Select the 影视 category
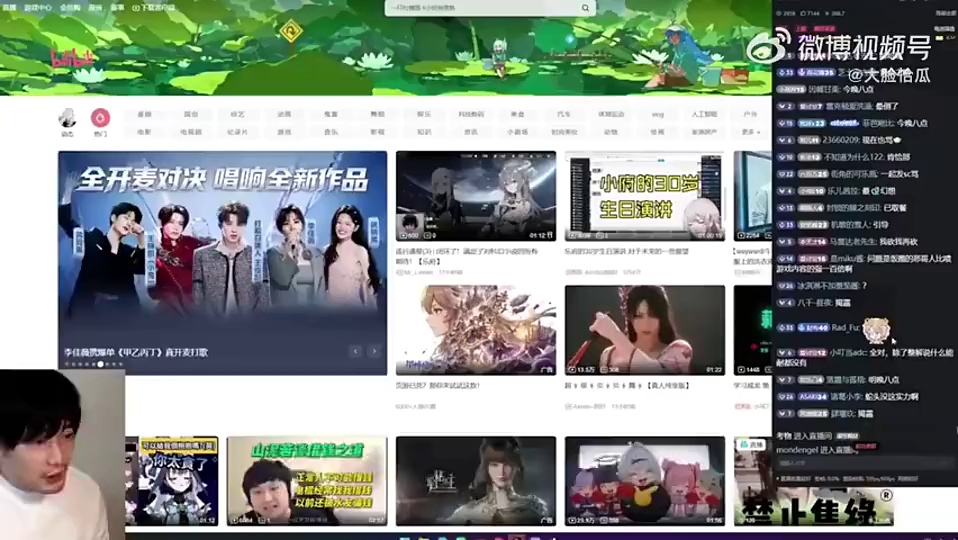This screenshot has height=540, width=958. pyautogui.click(x=378, y=131)
